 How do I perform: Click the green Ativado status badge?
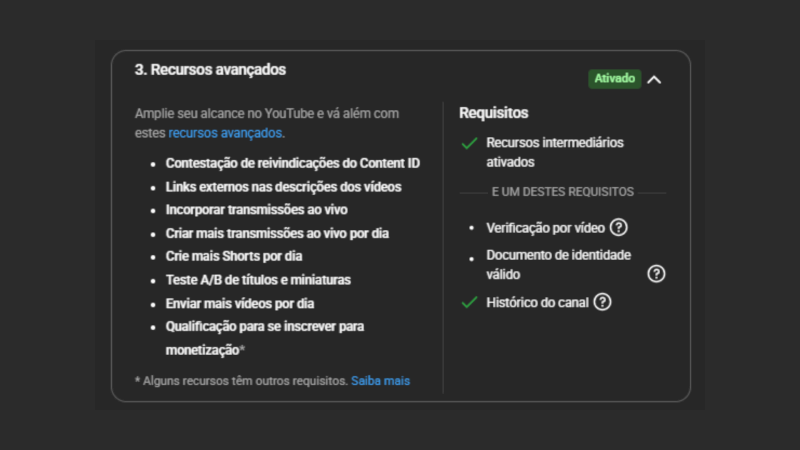[614, 78]
